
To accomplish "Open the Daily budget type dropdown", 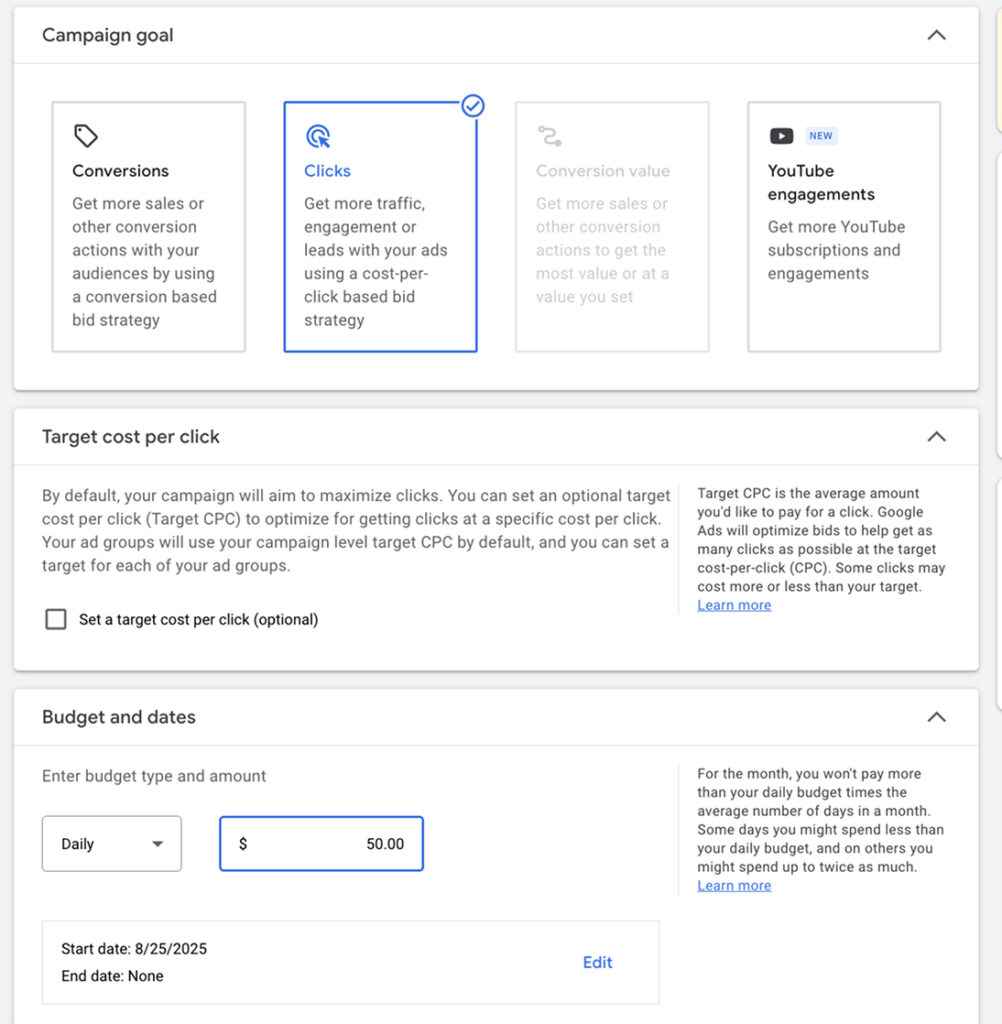I will [112, 844].
